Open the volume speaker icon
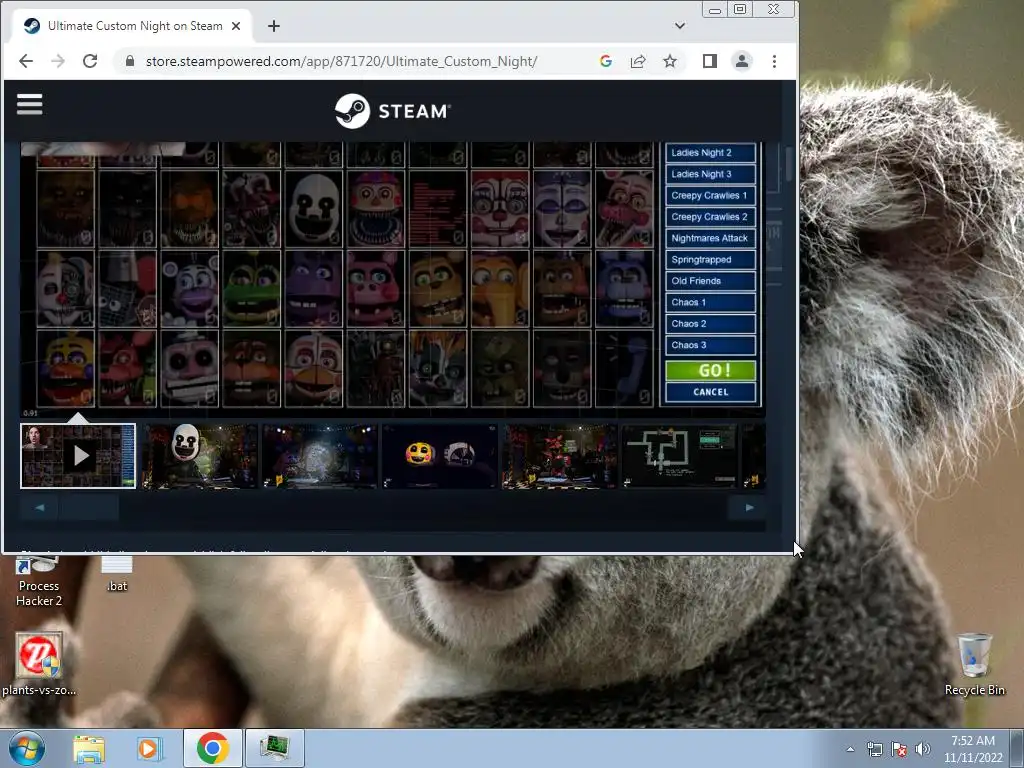This screenshot has height=768, width=1024. point(922,750)
